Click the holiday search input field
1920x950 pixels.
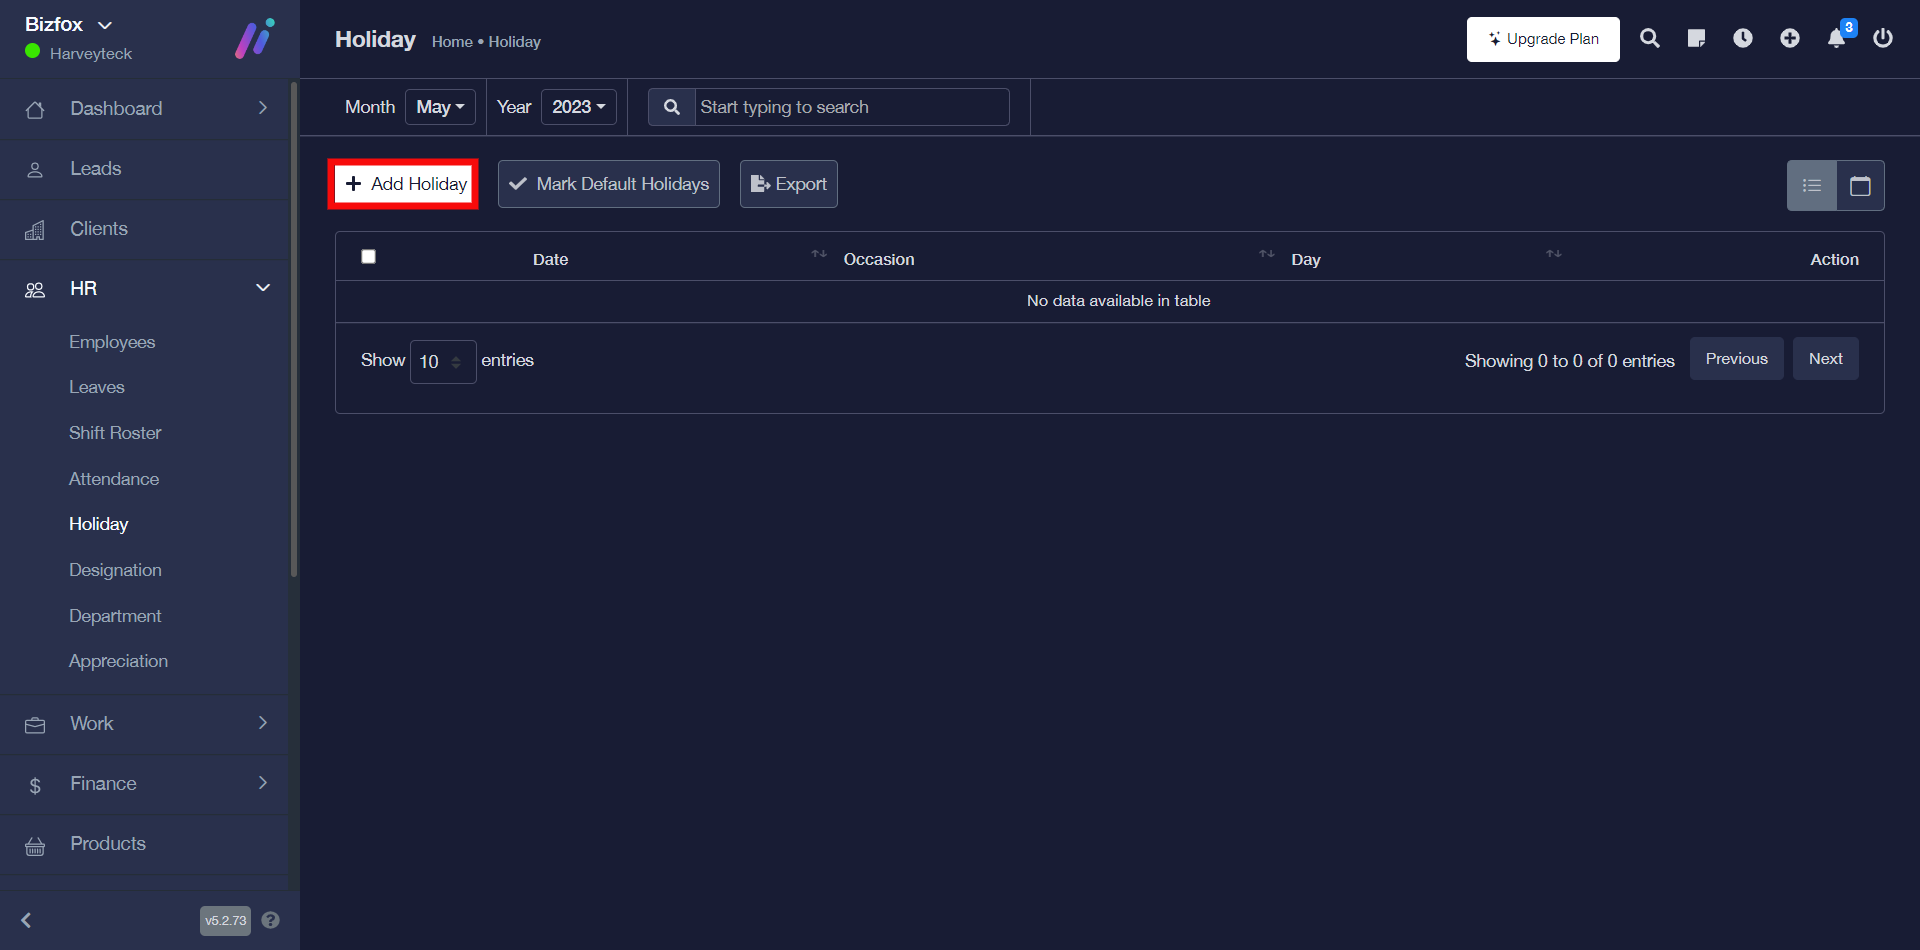tap(850, 107)
